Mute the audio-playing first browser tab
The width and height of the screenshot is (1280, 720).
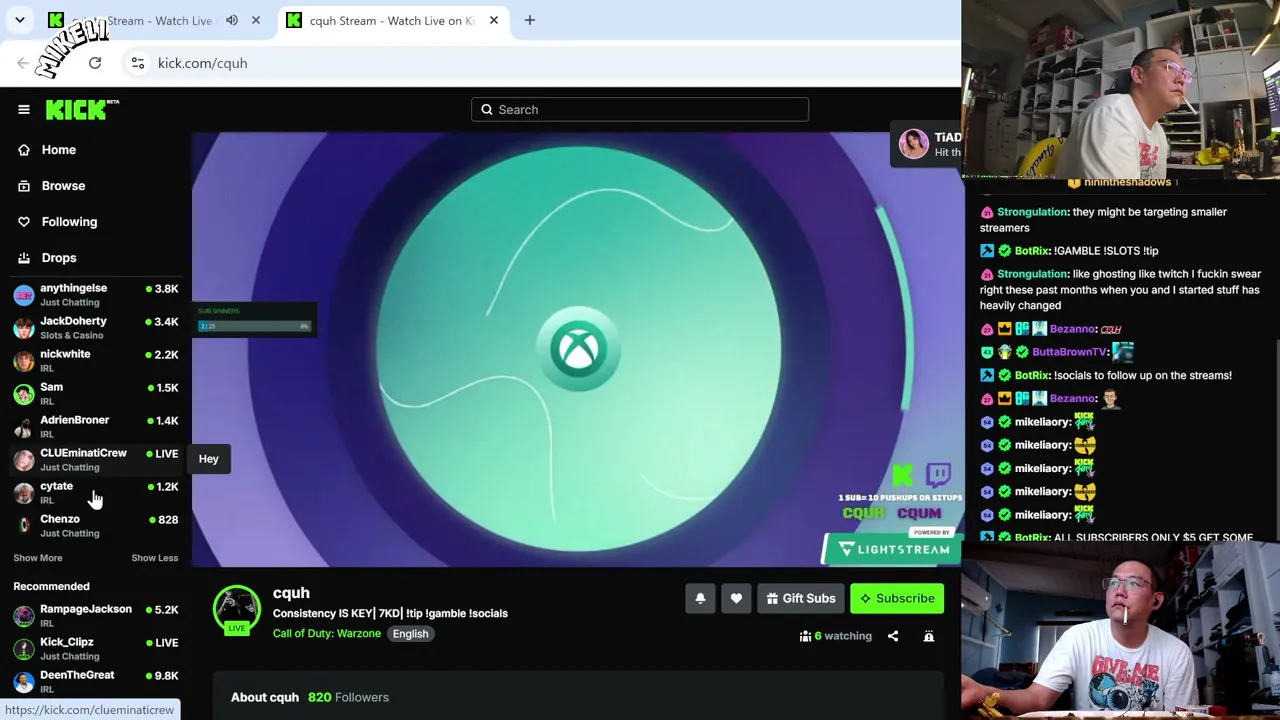232,20
